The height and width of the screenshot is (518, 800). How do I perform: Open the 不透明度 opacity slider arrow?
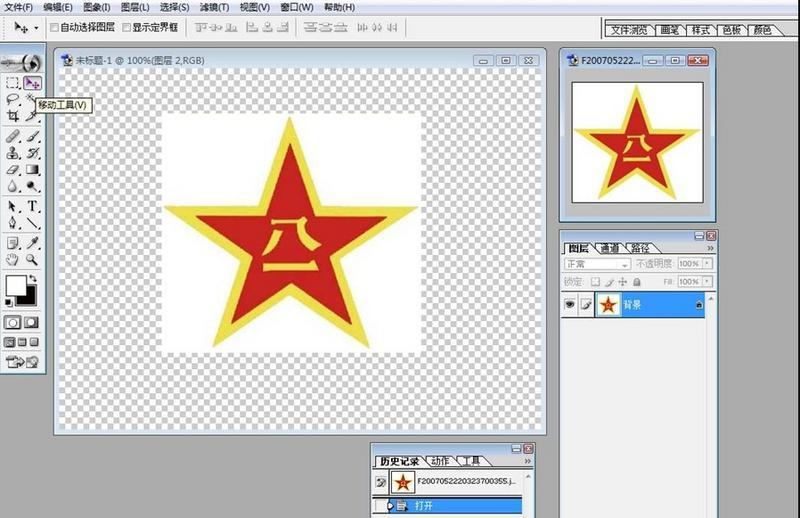click(707, 263)
